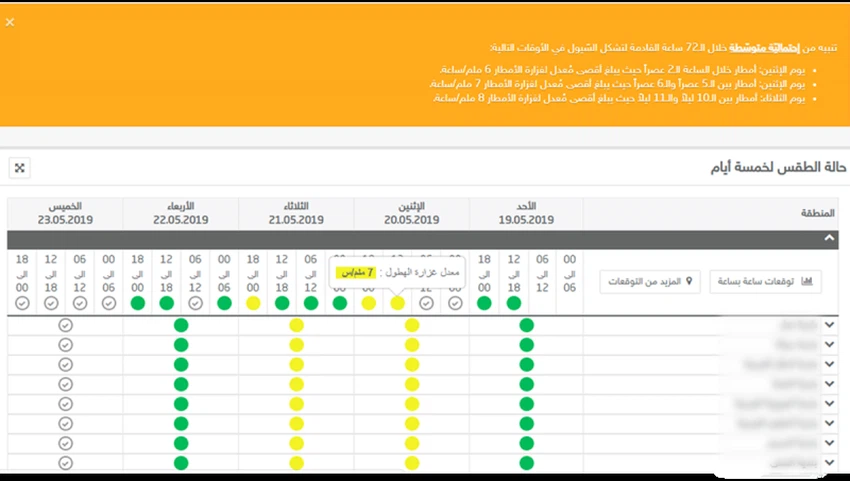Close the orange flood alert banner
850x481 pixels.
pos(10,21)
